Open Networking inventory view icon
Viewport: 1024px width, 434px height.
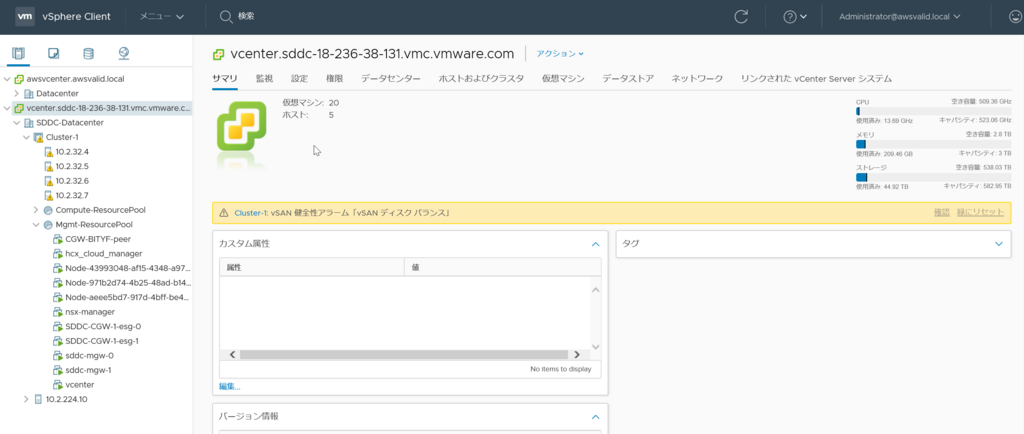coord(124,53)
